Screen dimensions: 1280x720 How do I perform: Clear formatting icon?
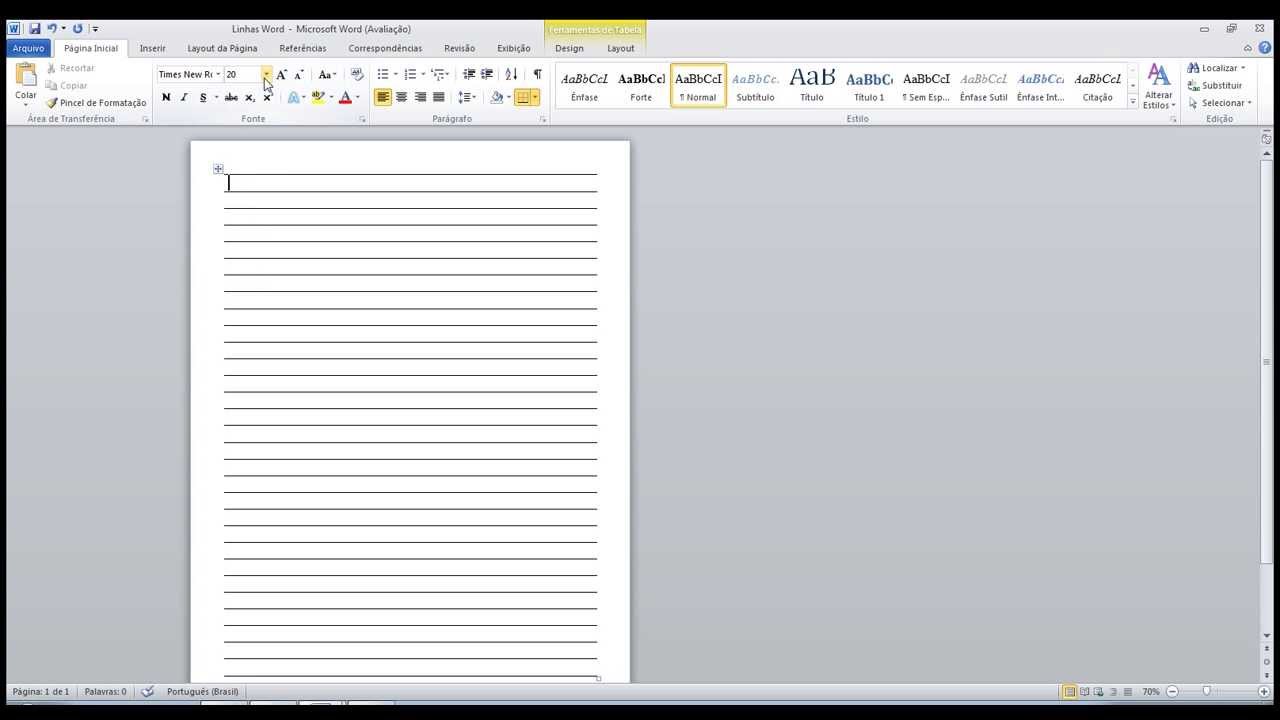357,74
